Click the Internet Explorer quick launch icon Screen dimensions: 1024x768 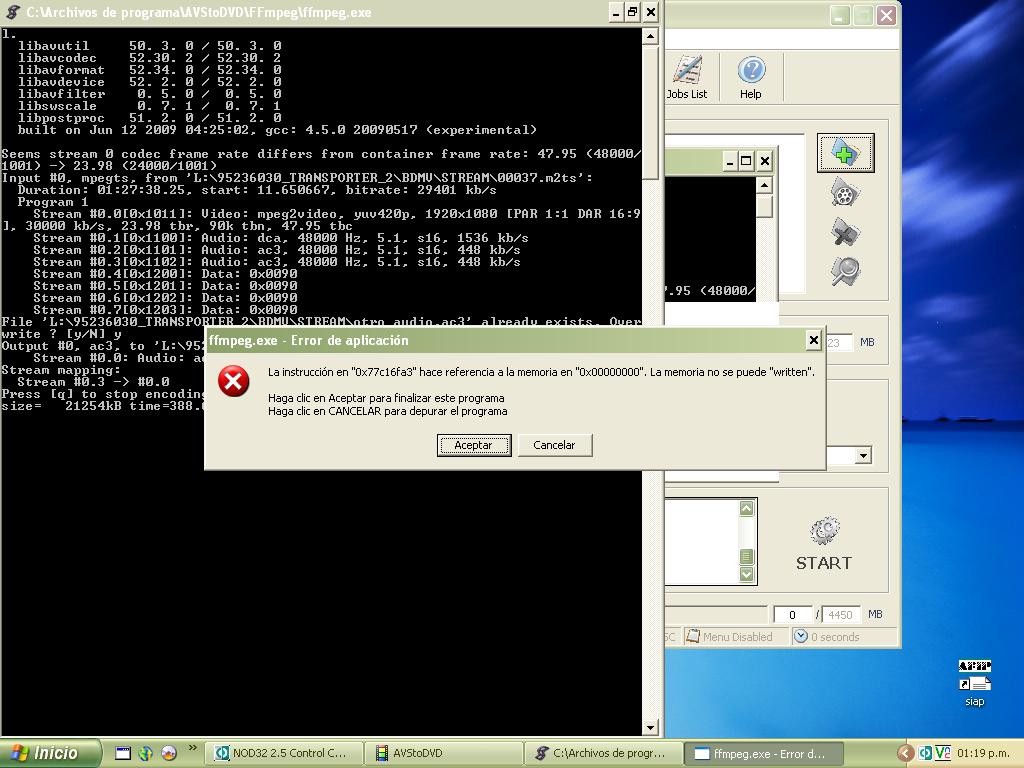[x=146, y=753]
